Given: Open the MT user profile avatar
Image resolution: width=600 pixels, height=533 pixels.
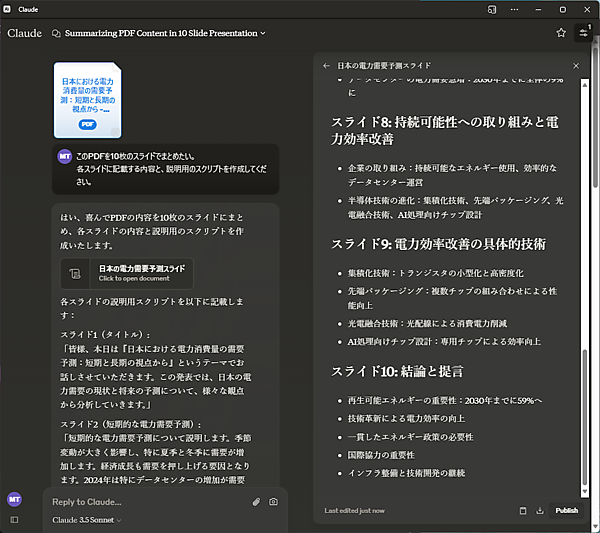Looking at the screenshot, I should 14,498.
